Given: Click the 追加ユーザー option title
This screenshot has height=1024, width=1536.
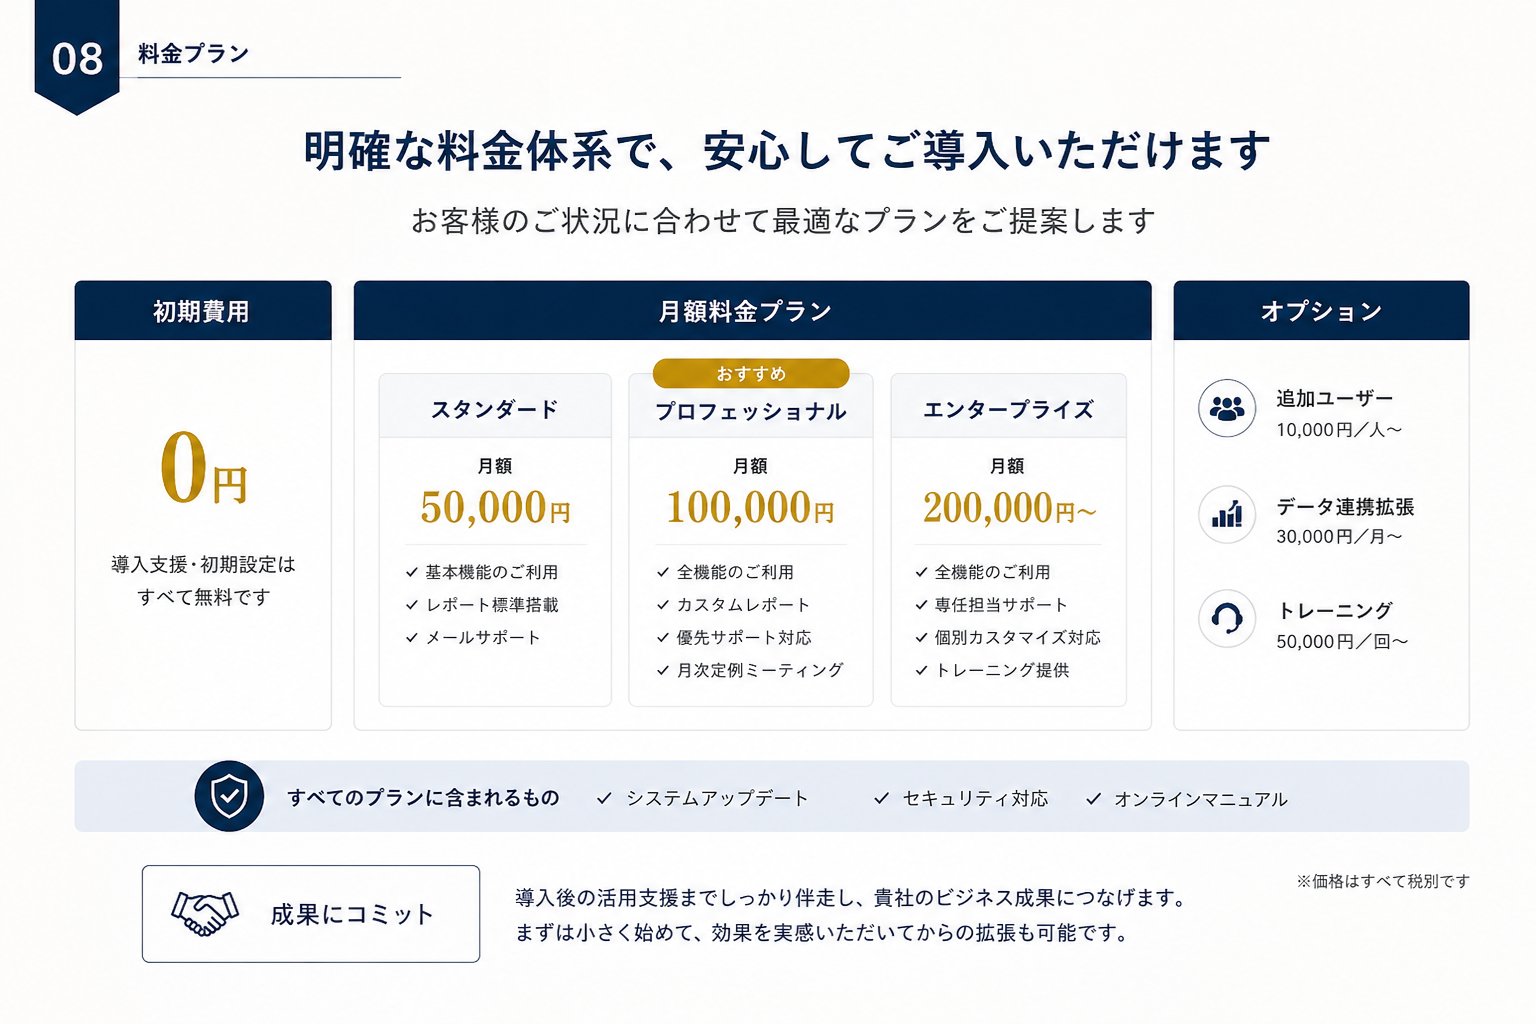Looking at the screenshot, I should [x=1334, y=398].
